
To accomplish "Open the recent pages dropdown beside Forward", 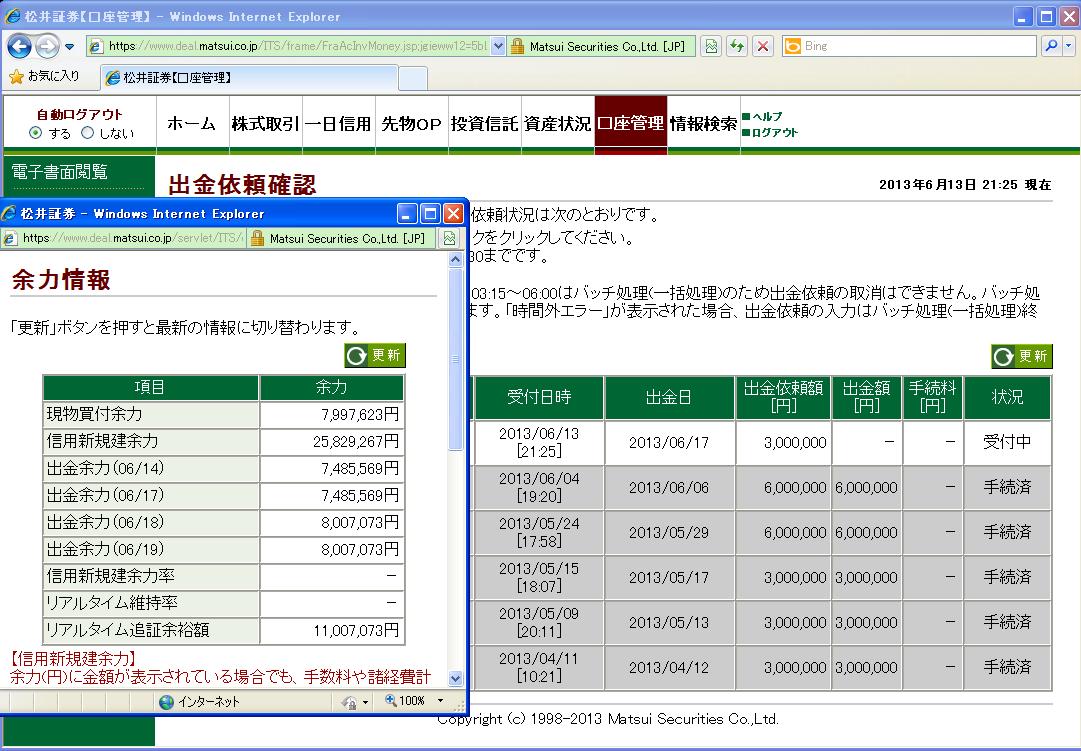I will (70, 46).
